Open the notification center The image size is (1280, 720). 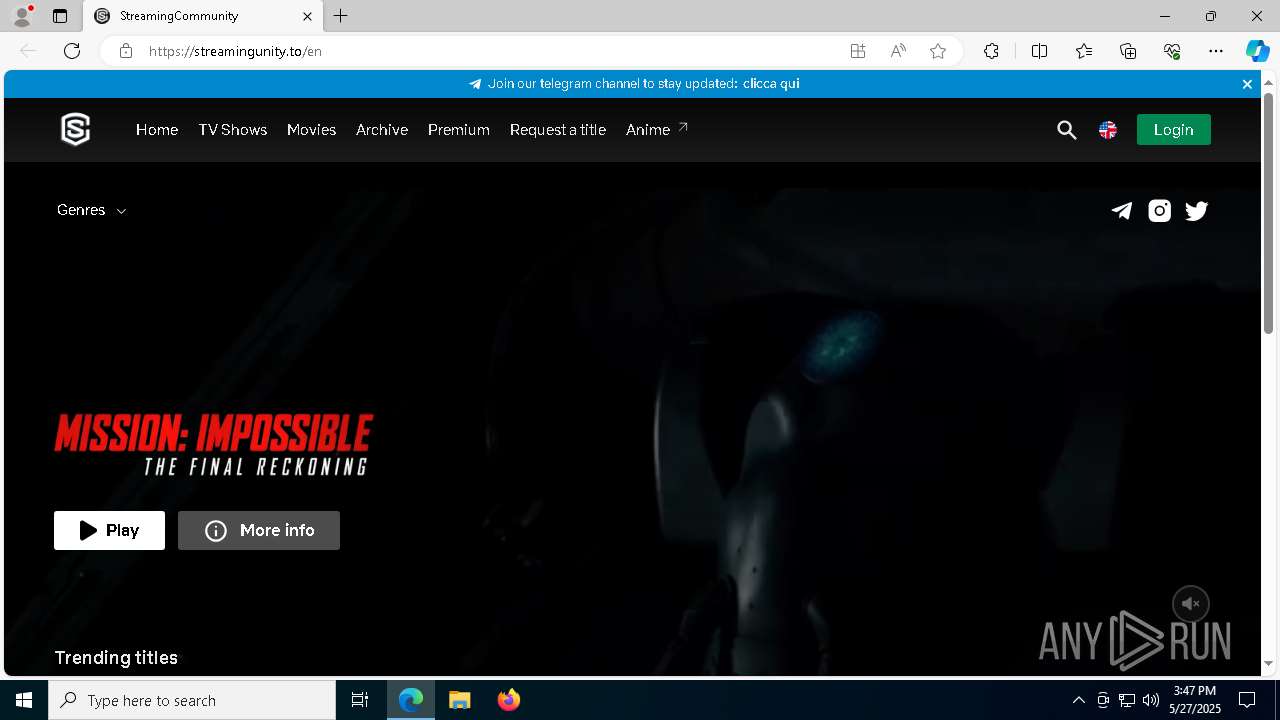tap(1247, 700)
